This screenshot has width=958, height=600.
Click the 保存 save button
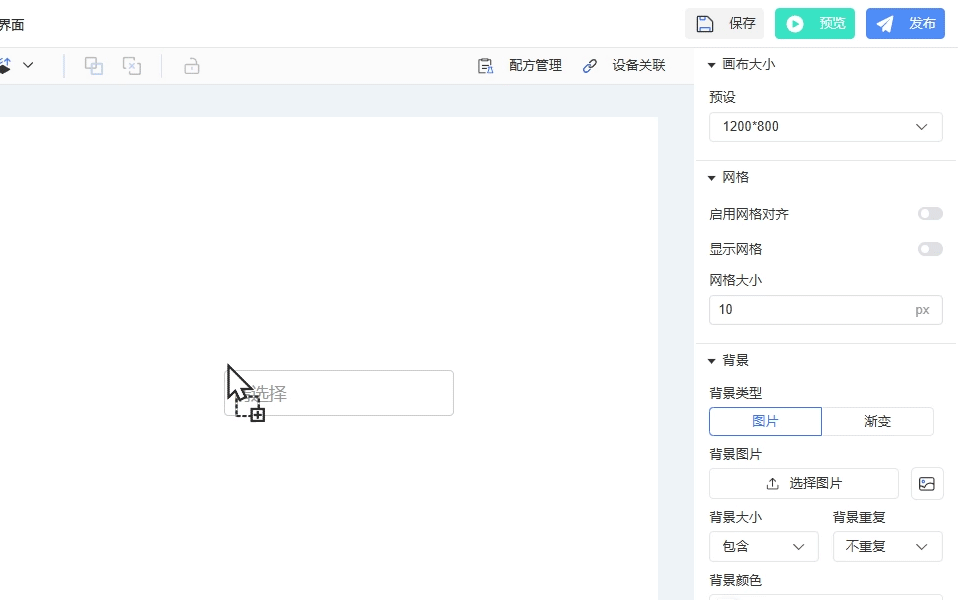724,24
